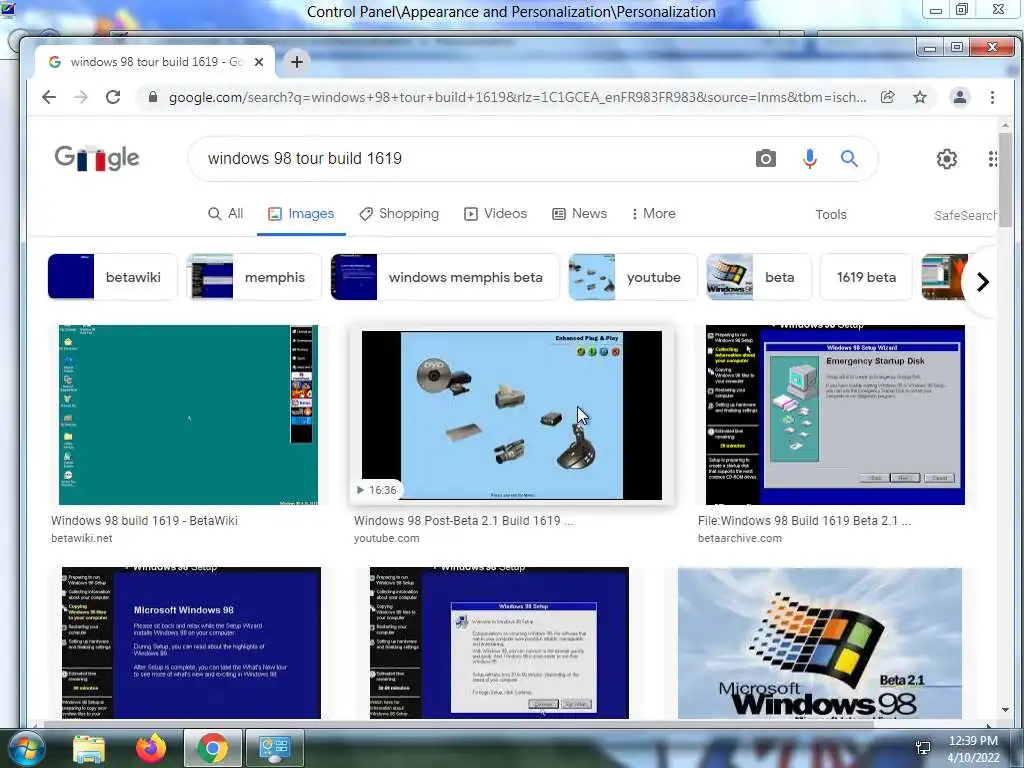
Task: Click the padlock site info icon
Action: 153,97
